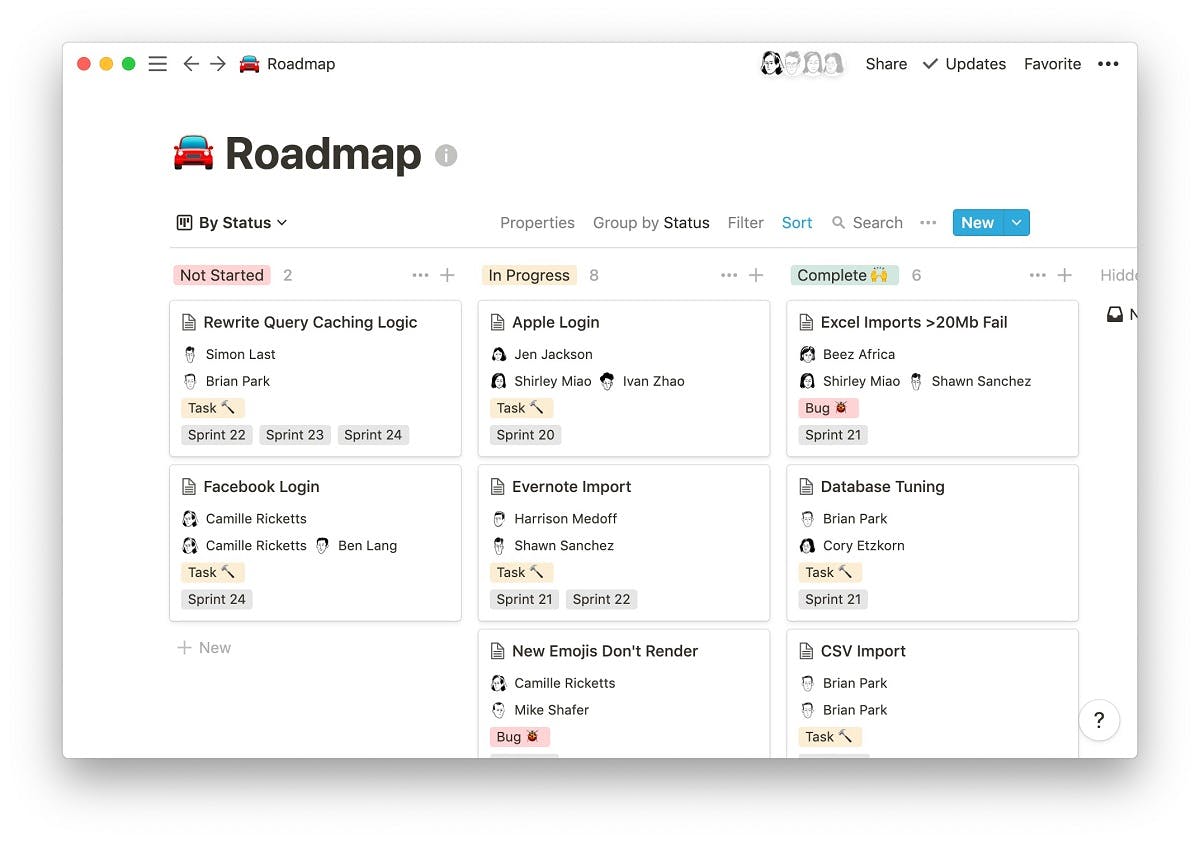Open the Properties menu
This screenshot has height=841, width=1200.
point(537,223)
